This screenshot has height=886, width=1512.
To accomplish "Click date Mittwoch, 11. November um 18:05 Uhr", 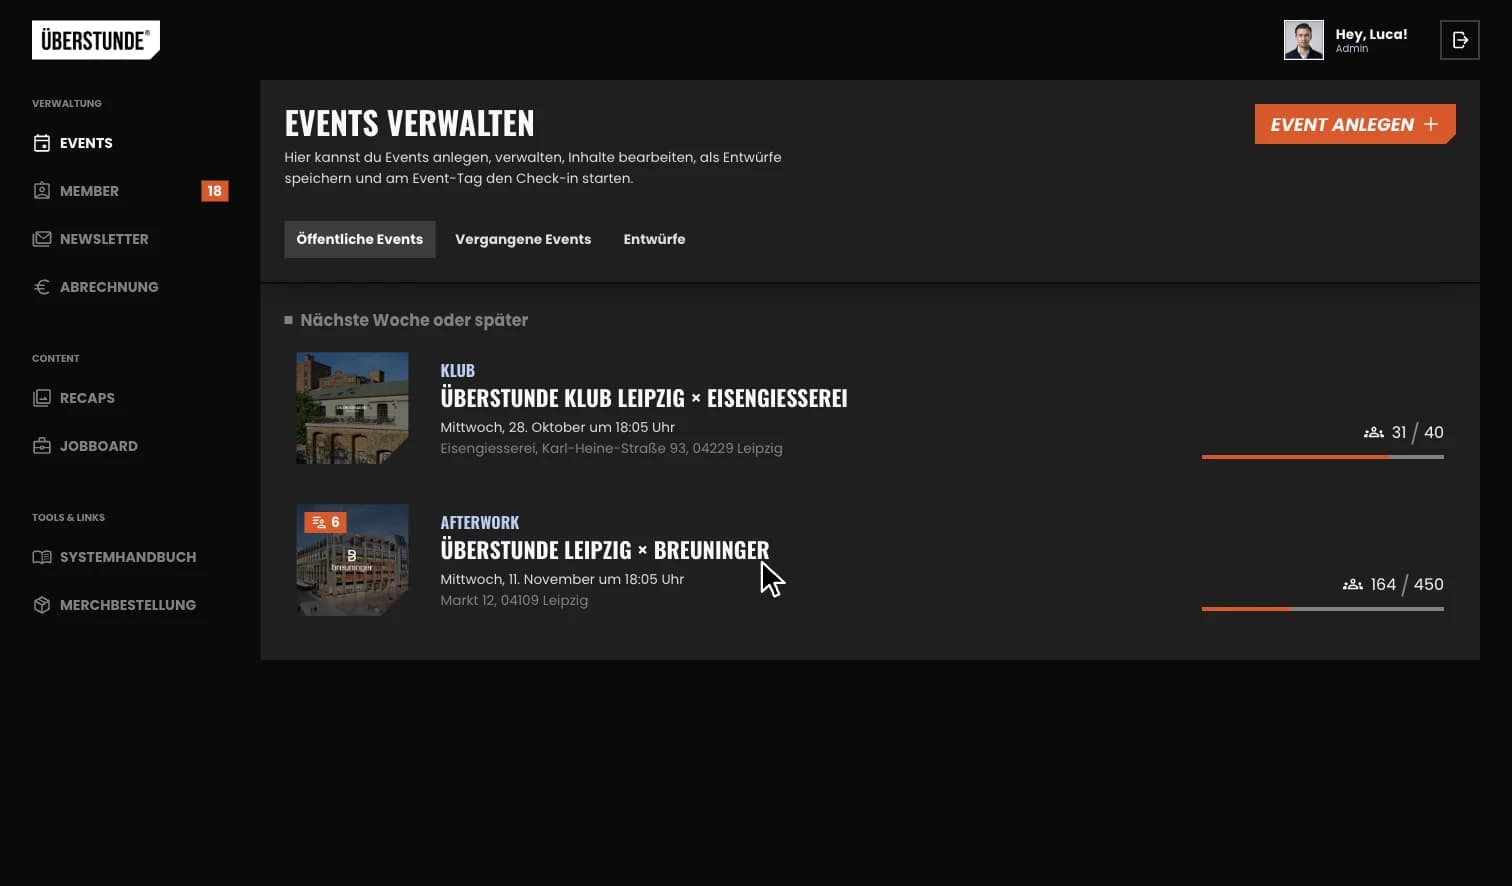I will tap(562, 579).
